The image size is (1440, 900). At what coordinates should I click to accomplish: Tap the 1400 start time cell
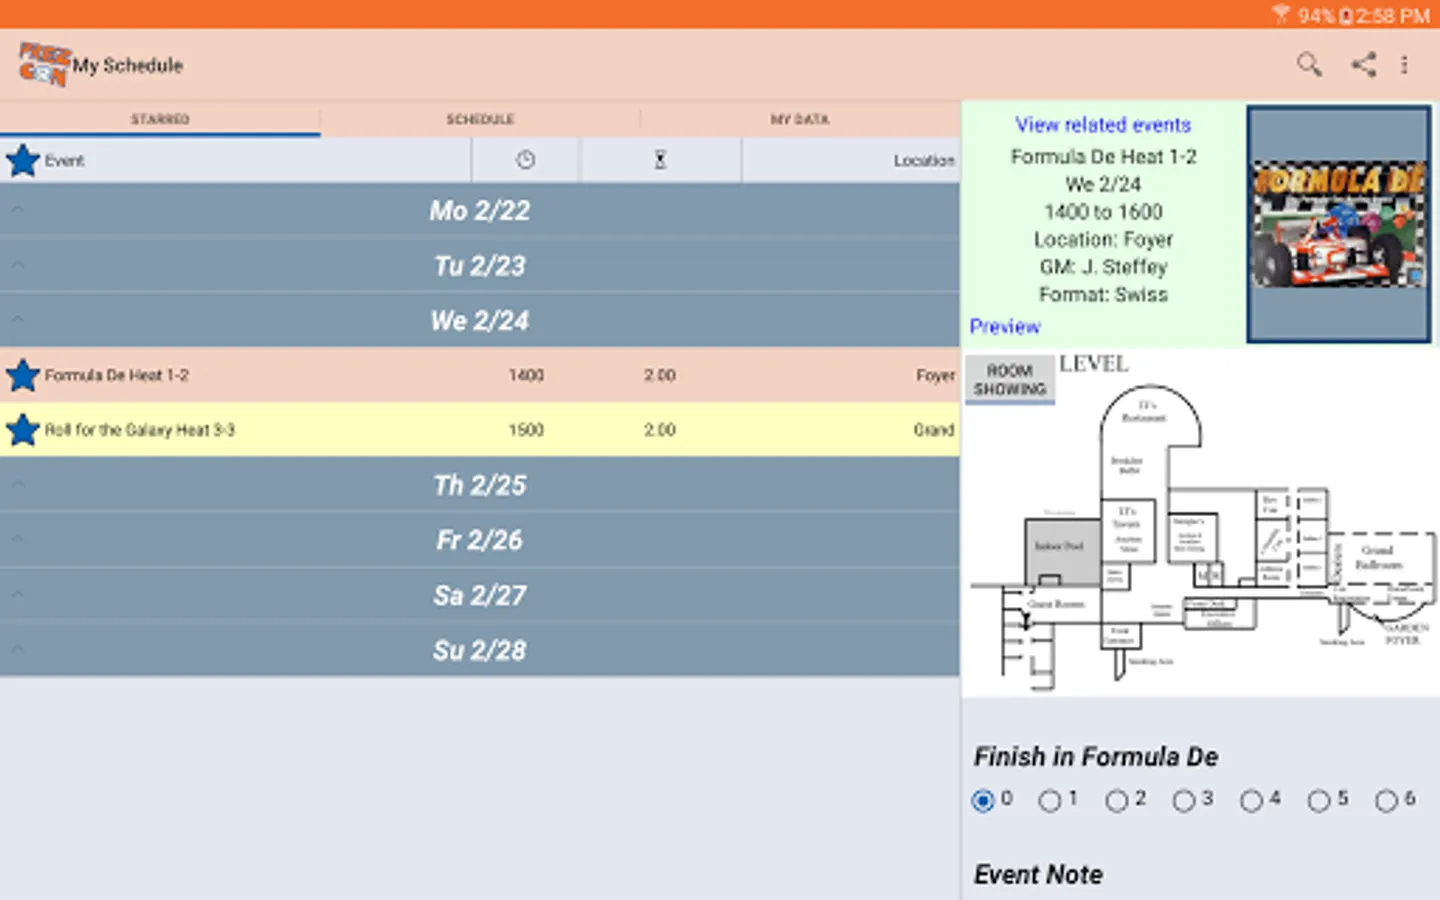(x=526, y=375)
